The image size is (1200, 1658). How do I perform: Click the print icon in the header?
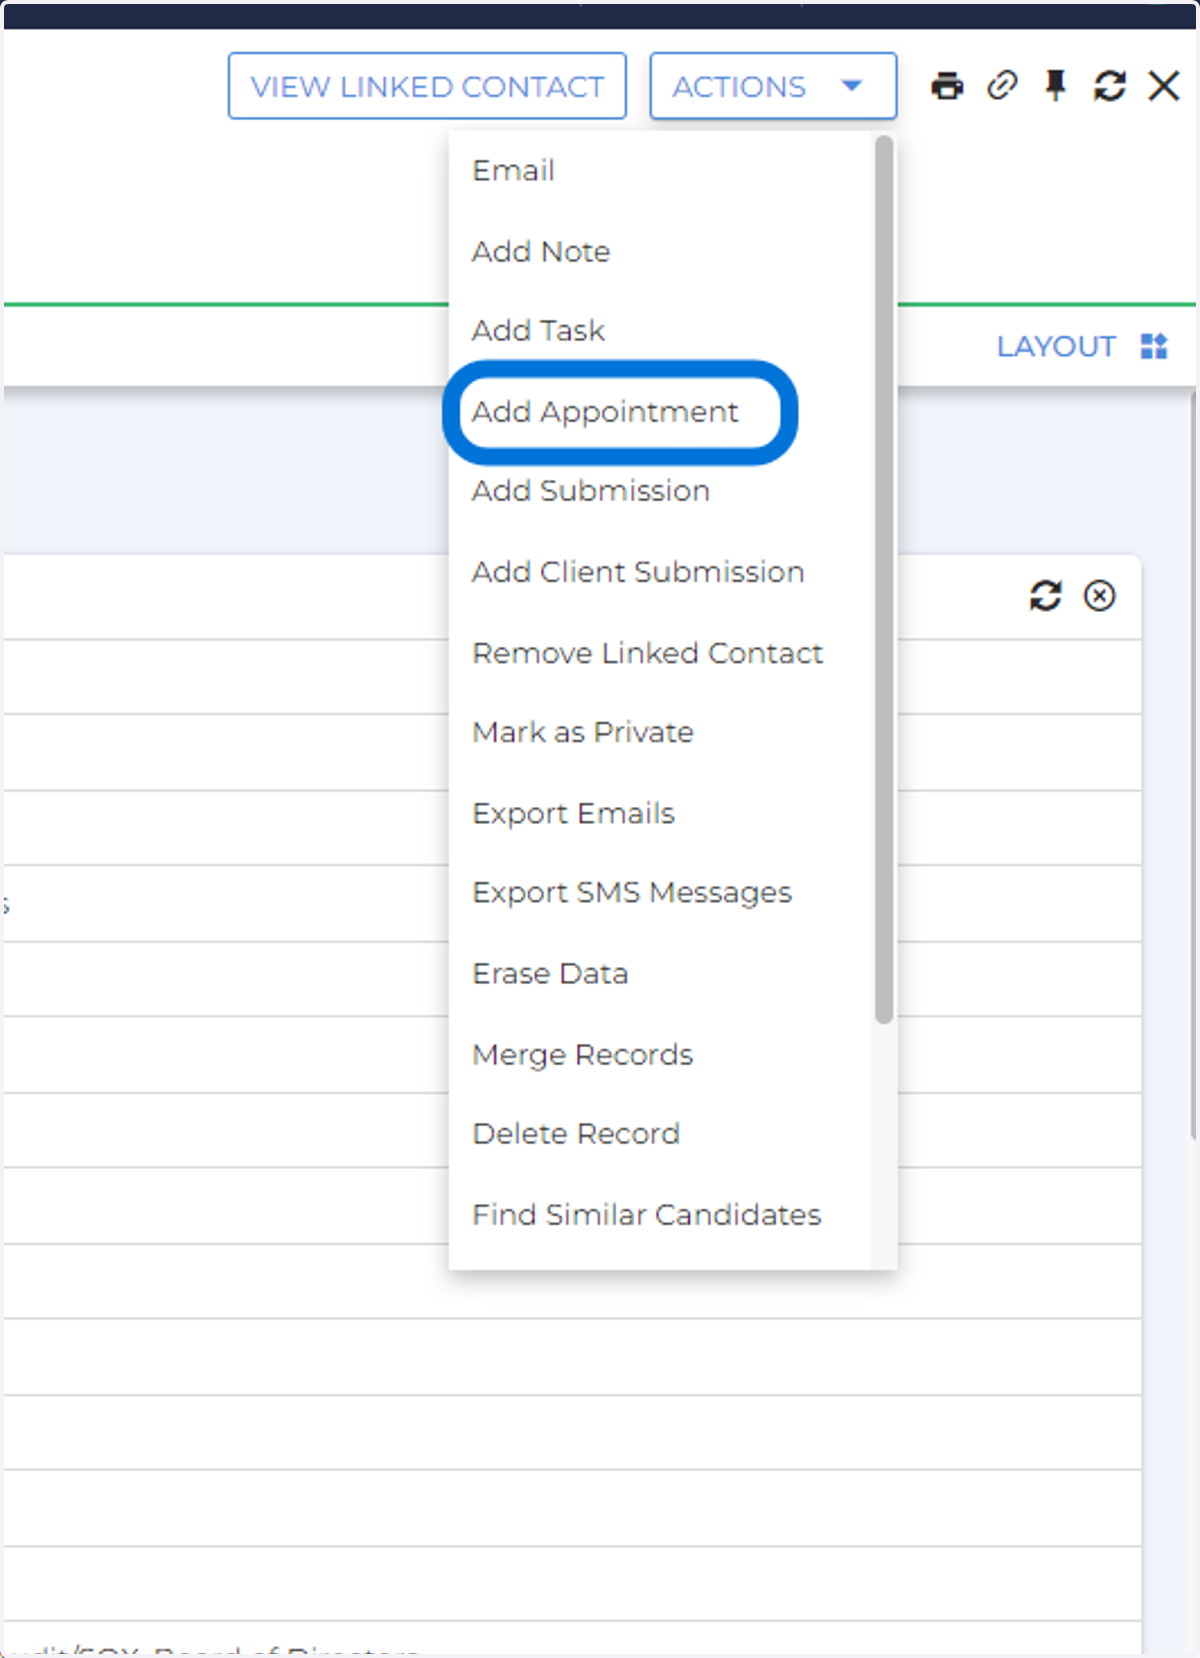pyautogui.click(x=947, y=86)
